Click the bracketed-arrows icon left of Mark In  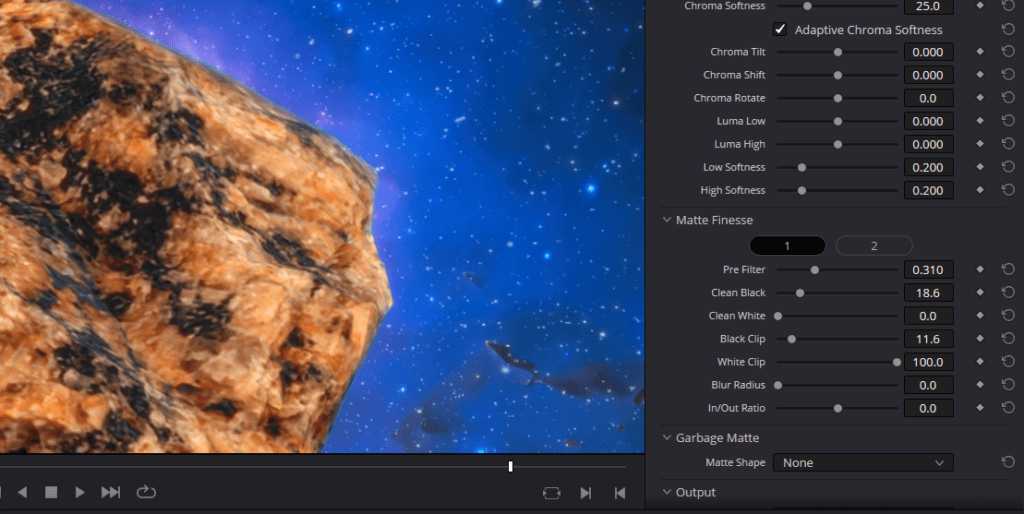[552, 493]
